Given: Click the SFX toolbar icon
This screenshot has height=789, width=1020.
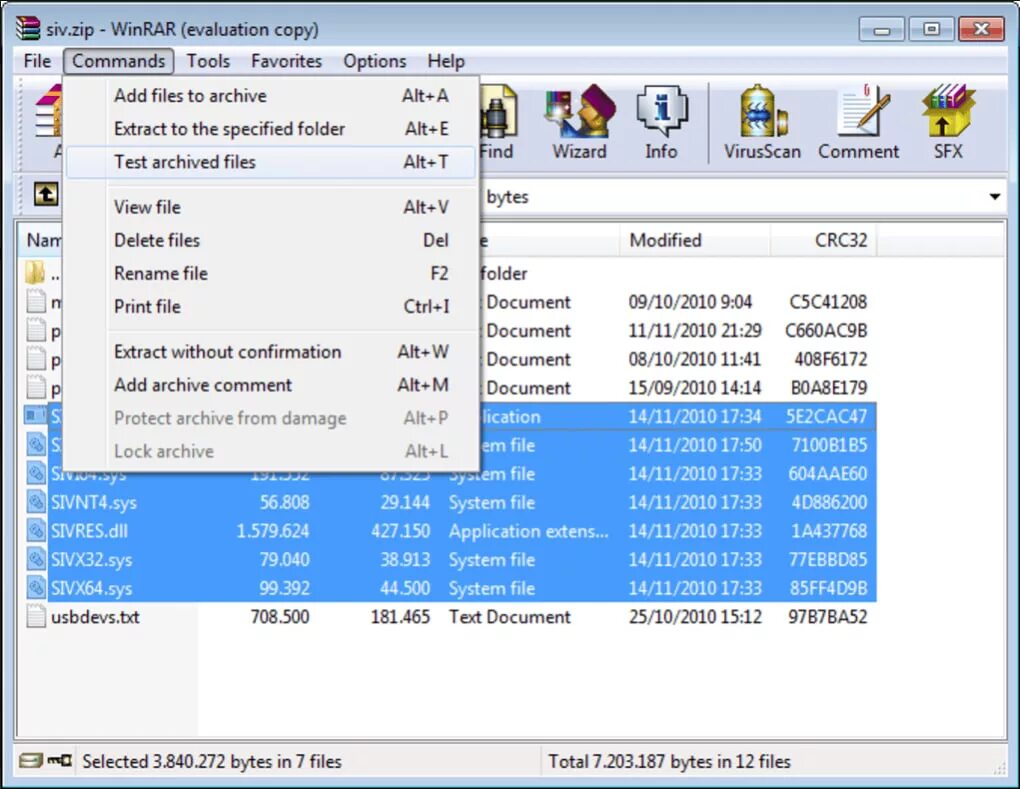Looking at the screenshot, I should tap(948, 122).
